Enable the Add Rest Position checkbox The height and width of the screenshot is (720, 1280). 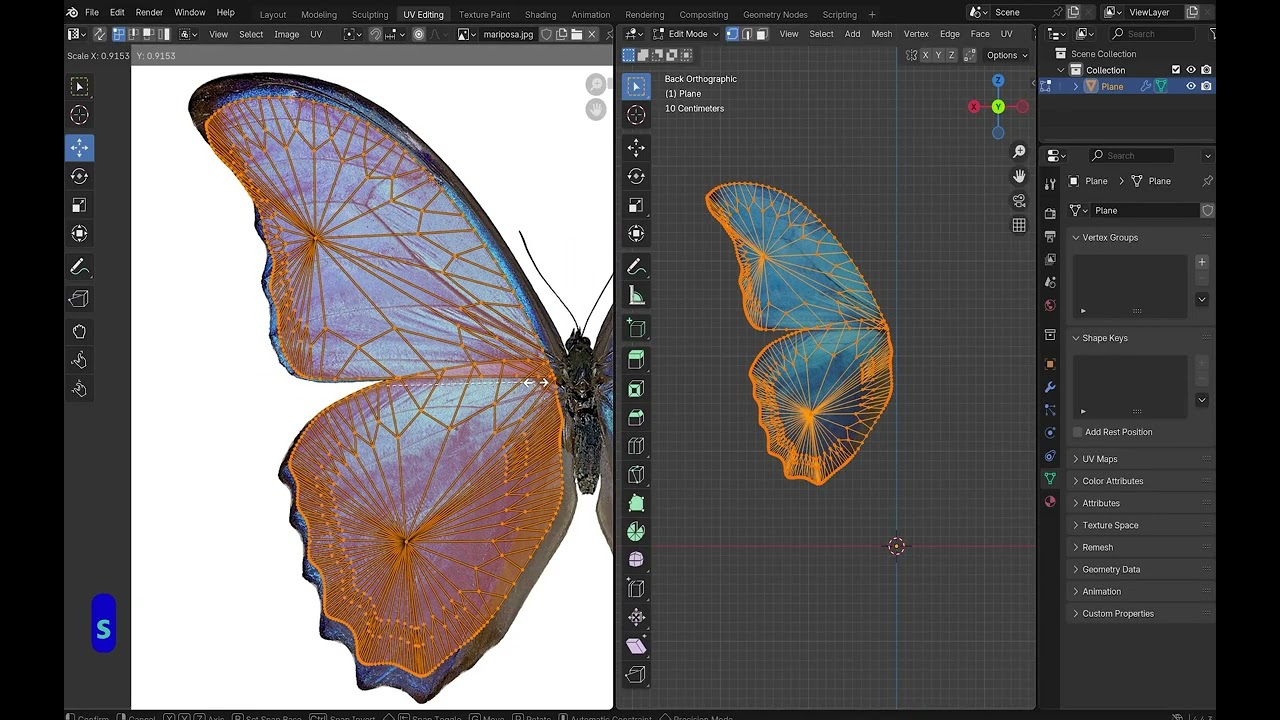pos(1078,432)
